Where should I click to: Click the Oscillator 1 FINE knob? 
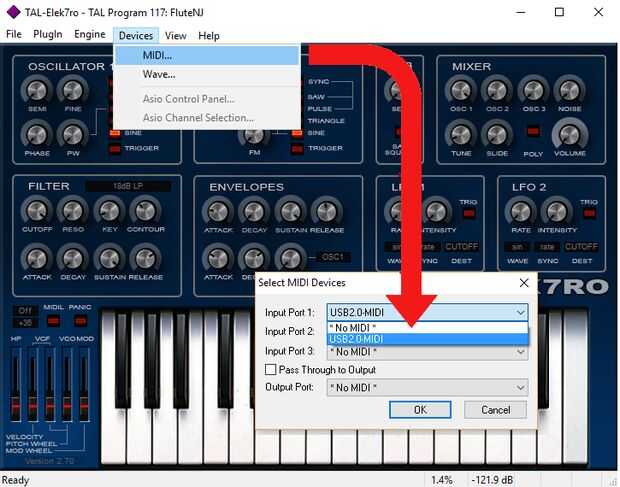73,90
